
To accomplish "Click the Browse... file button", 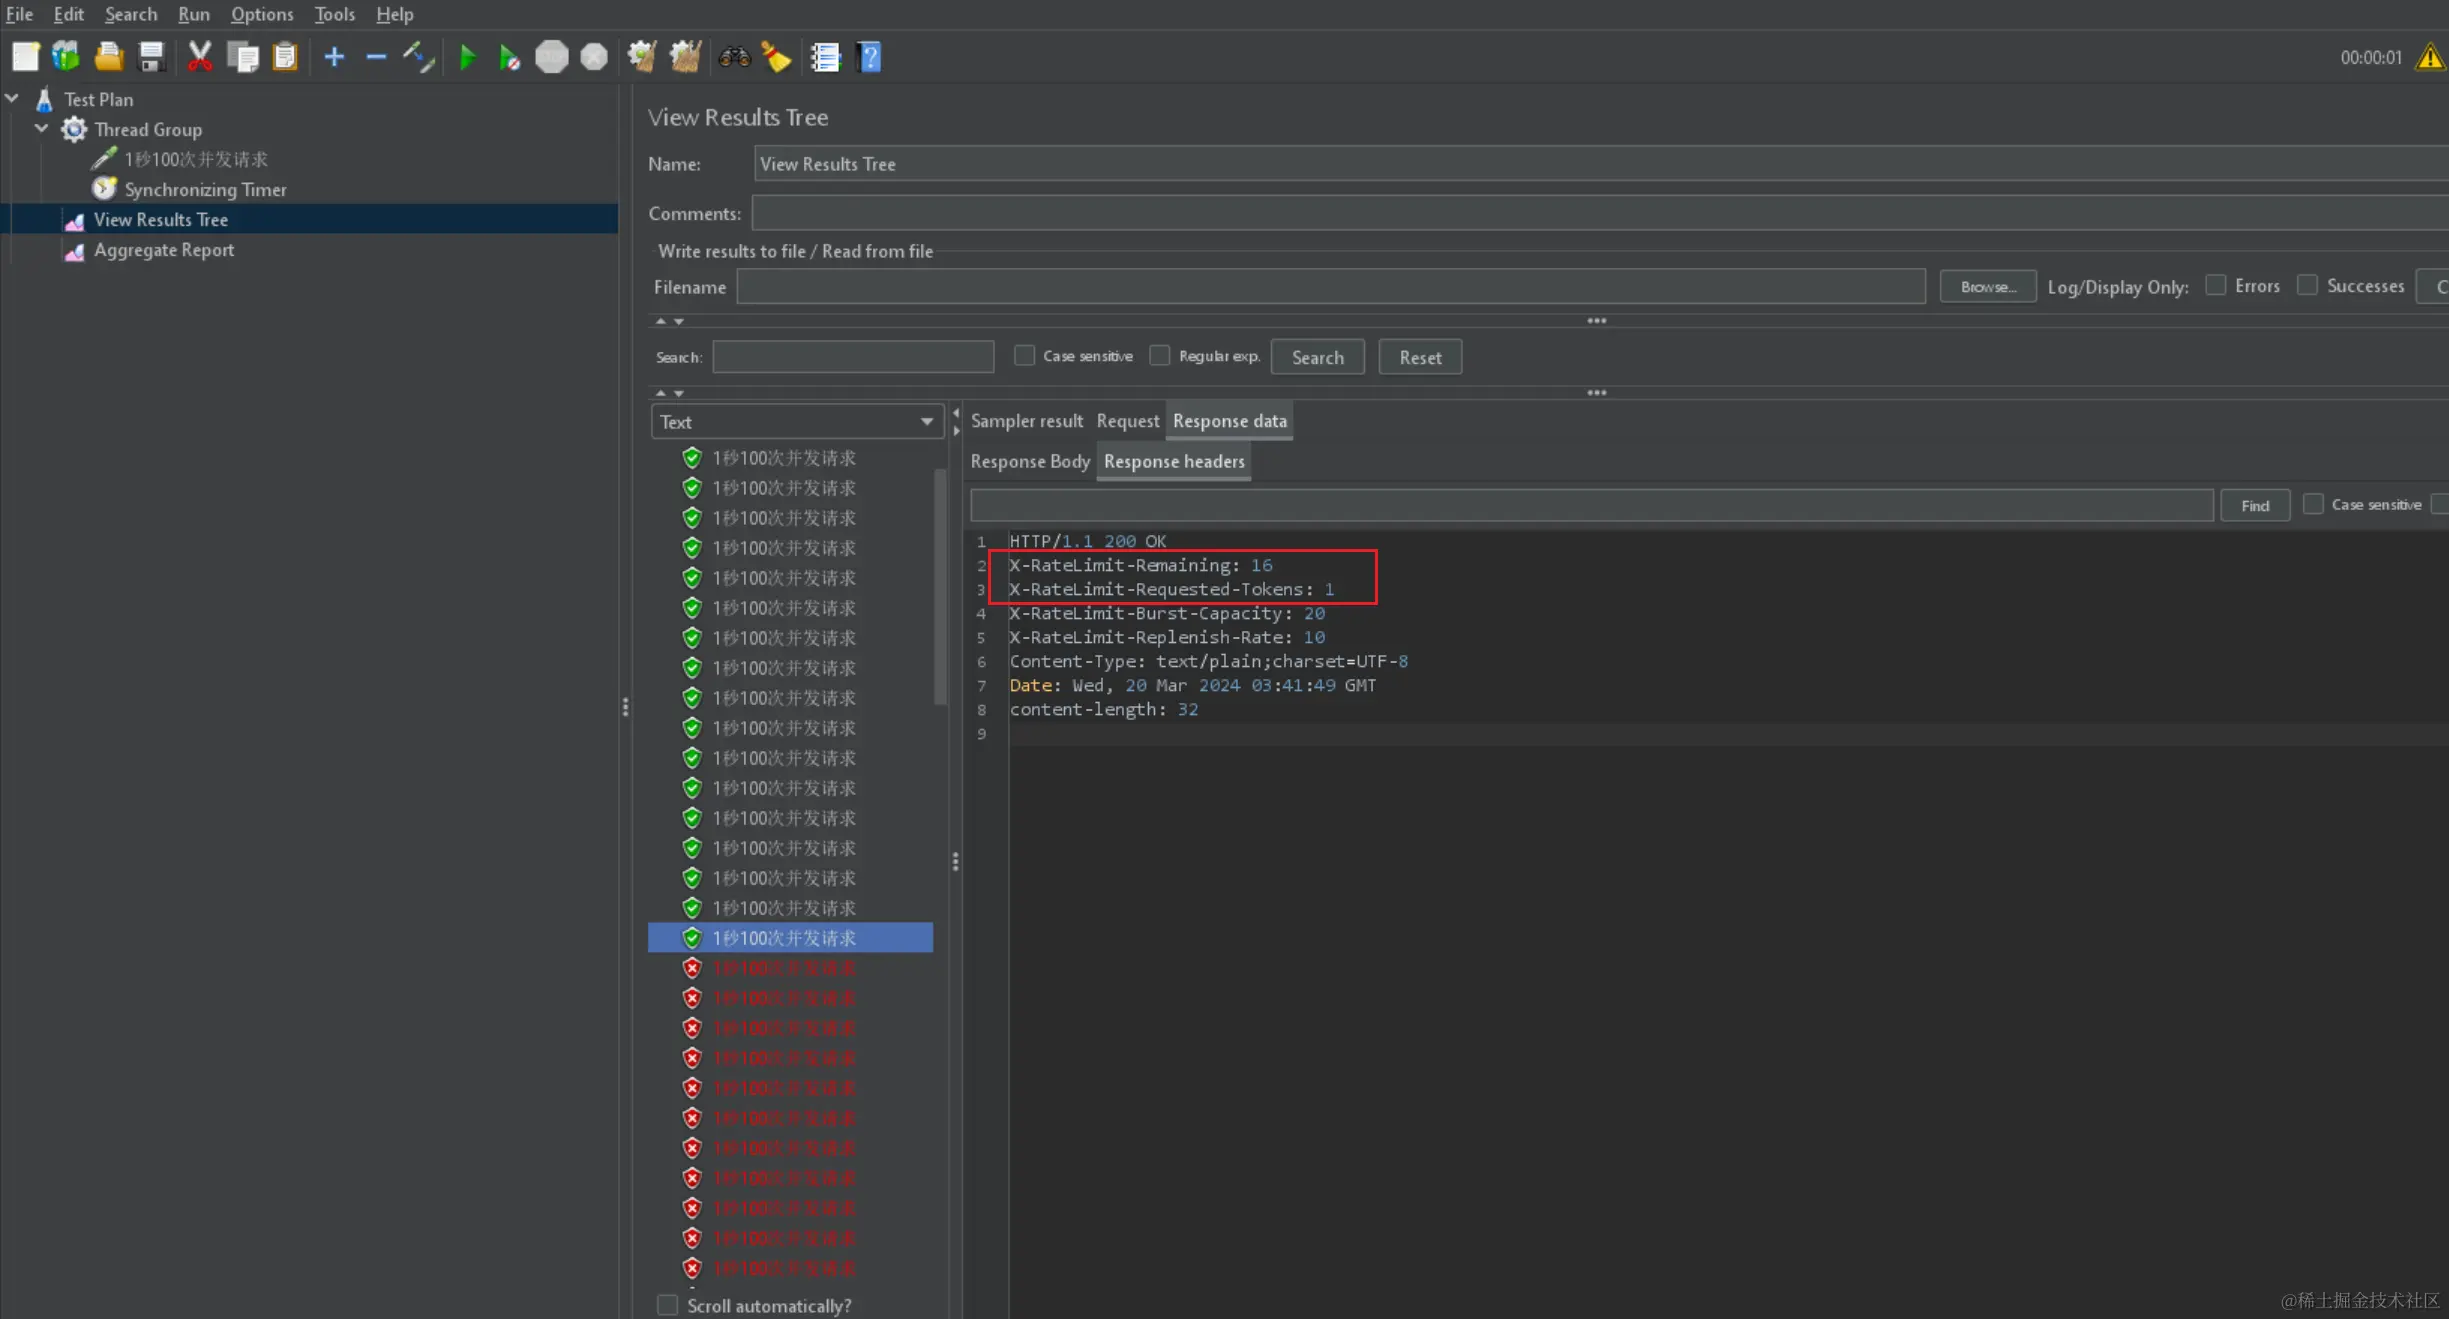I will coord(1987,287).
